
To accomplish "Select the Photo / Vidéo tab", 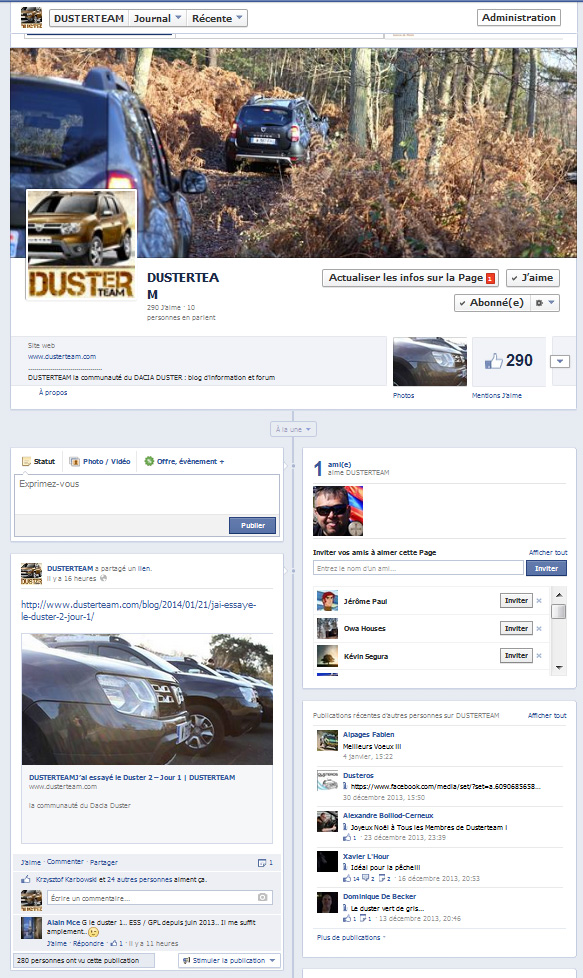I will [100, 462].
